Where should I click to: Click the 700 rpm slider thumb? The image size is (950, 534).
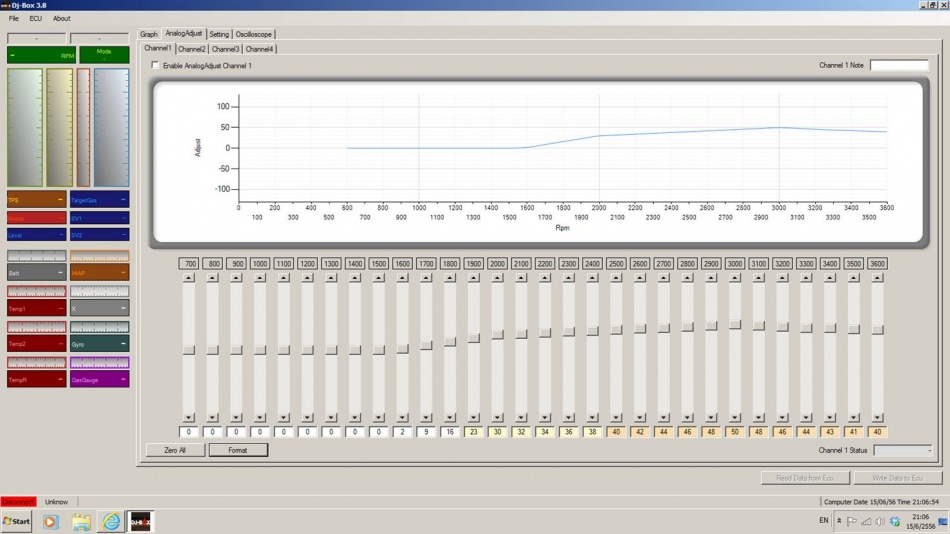(189, 350)
